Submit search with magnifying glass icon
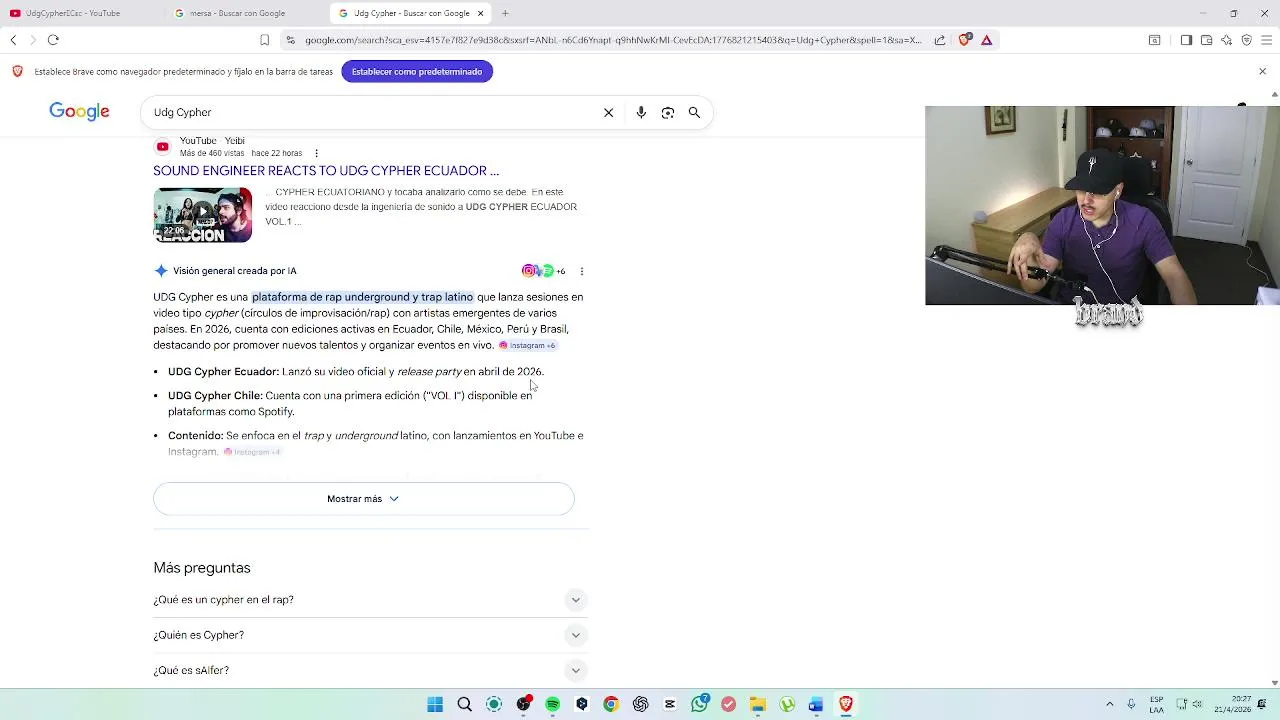 click(x=694, y=113)
